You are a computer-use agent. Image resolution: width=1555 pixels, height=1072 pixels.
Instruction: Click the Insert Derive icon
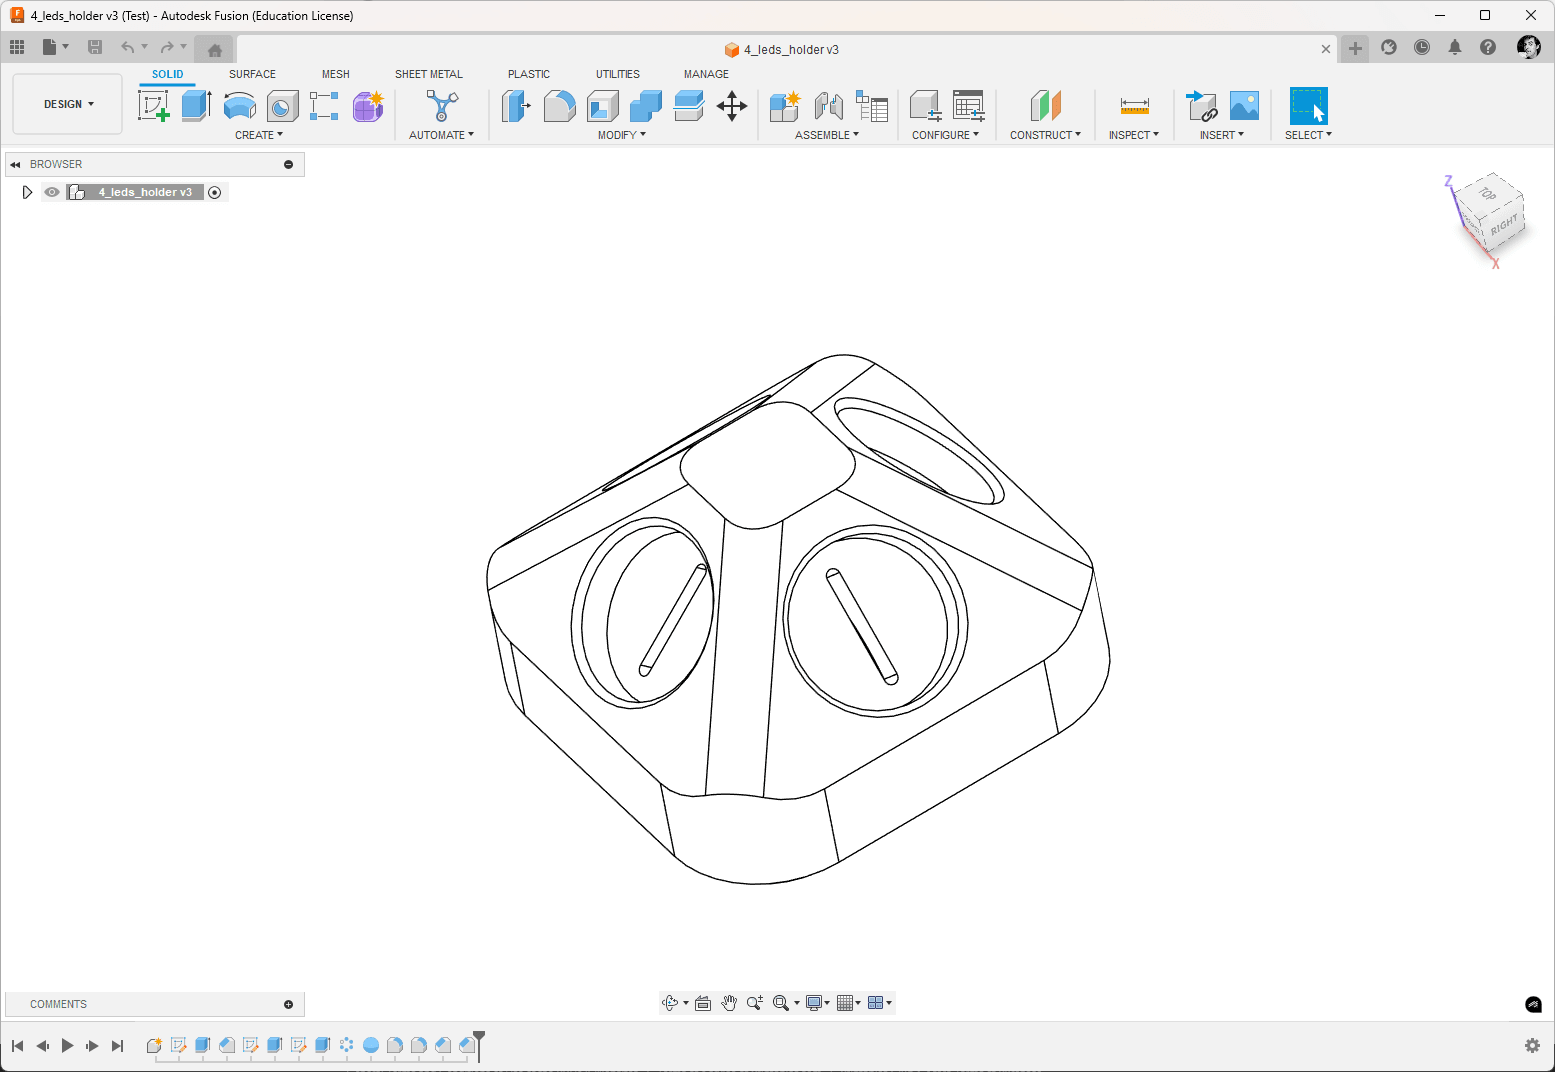click(x=1201, y=106)
